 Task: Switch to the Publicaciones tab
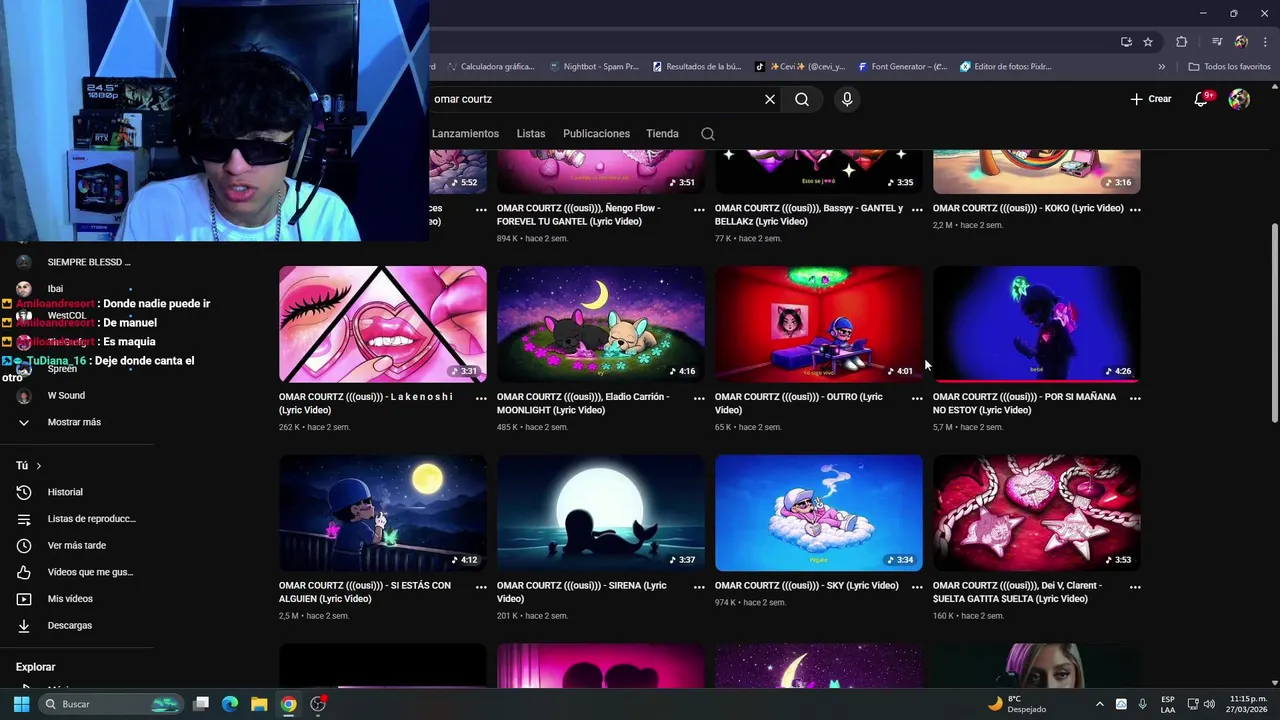(x=596, y=134)
